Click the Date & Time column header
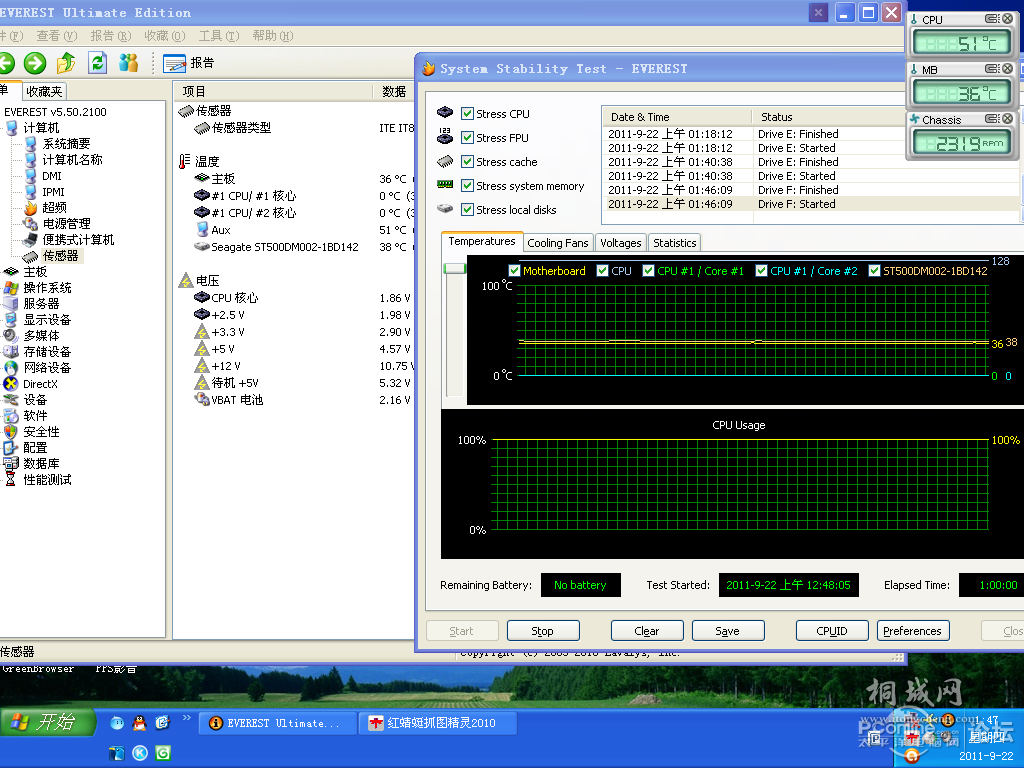Viewport: 1024px width, 768px height. pyautogui.click(x=677, y=117)
